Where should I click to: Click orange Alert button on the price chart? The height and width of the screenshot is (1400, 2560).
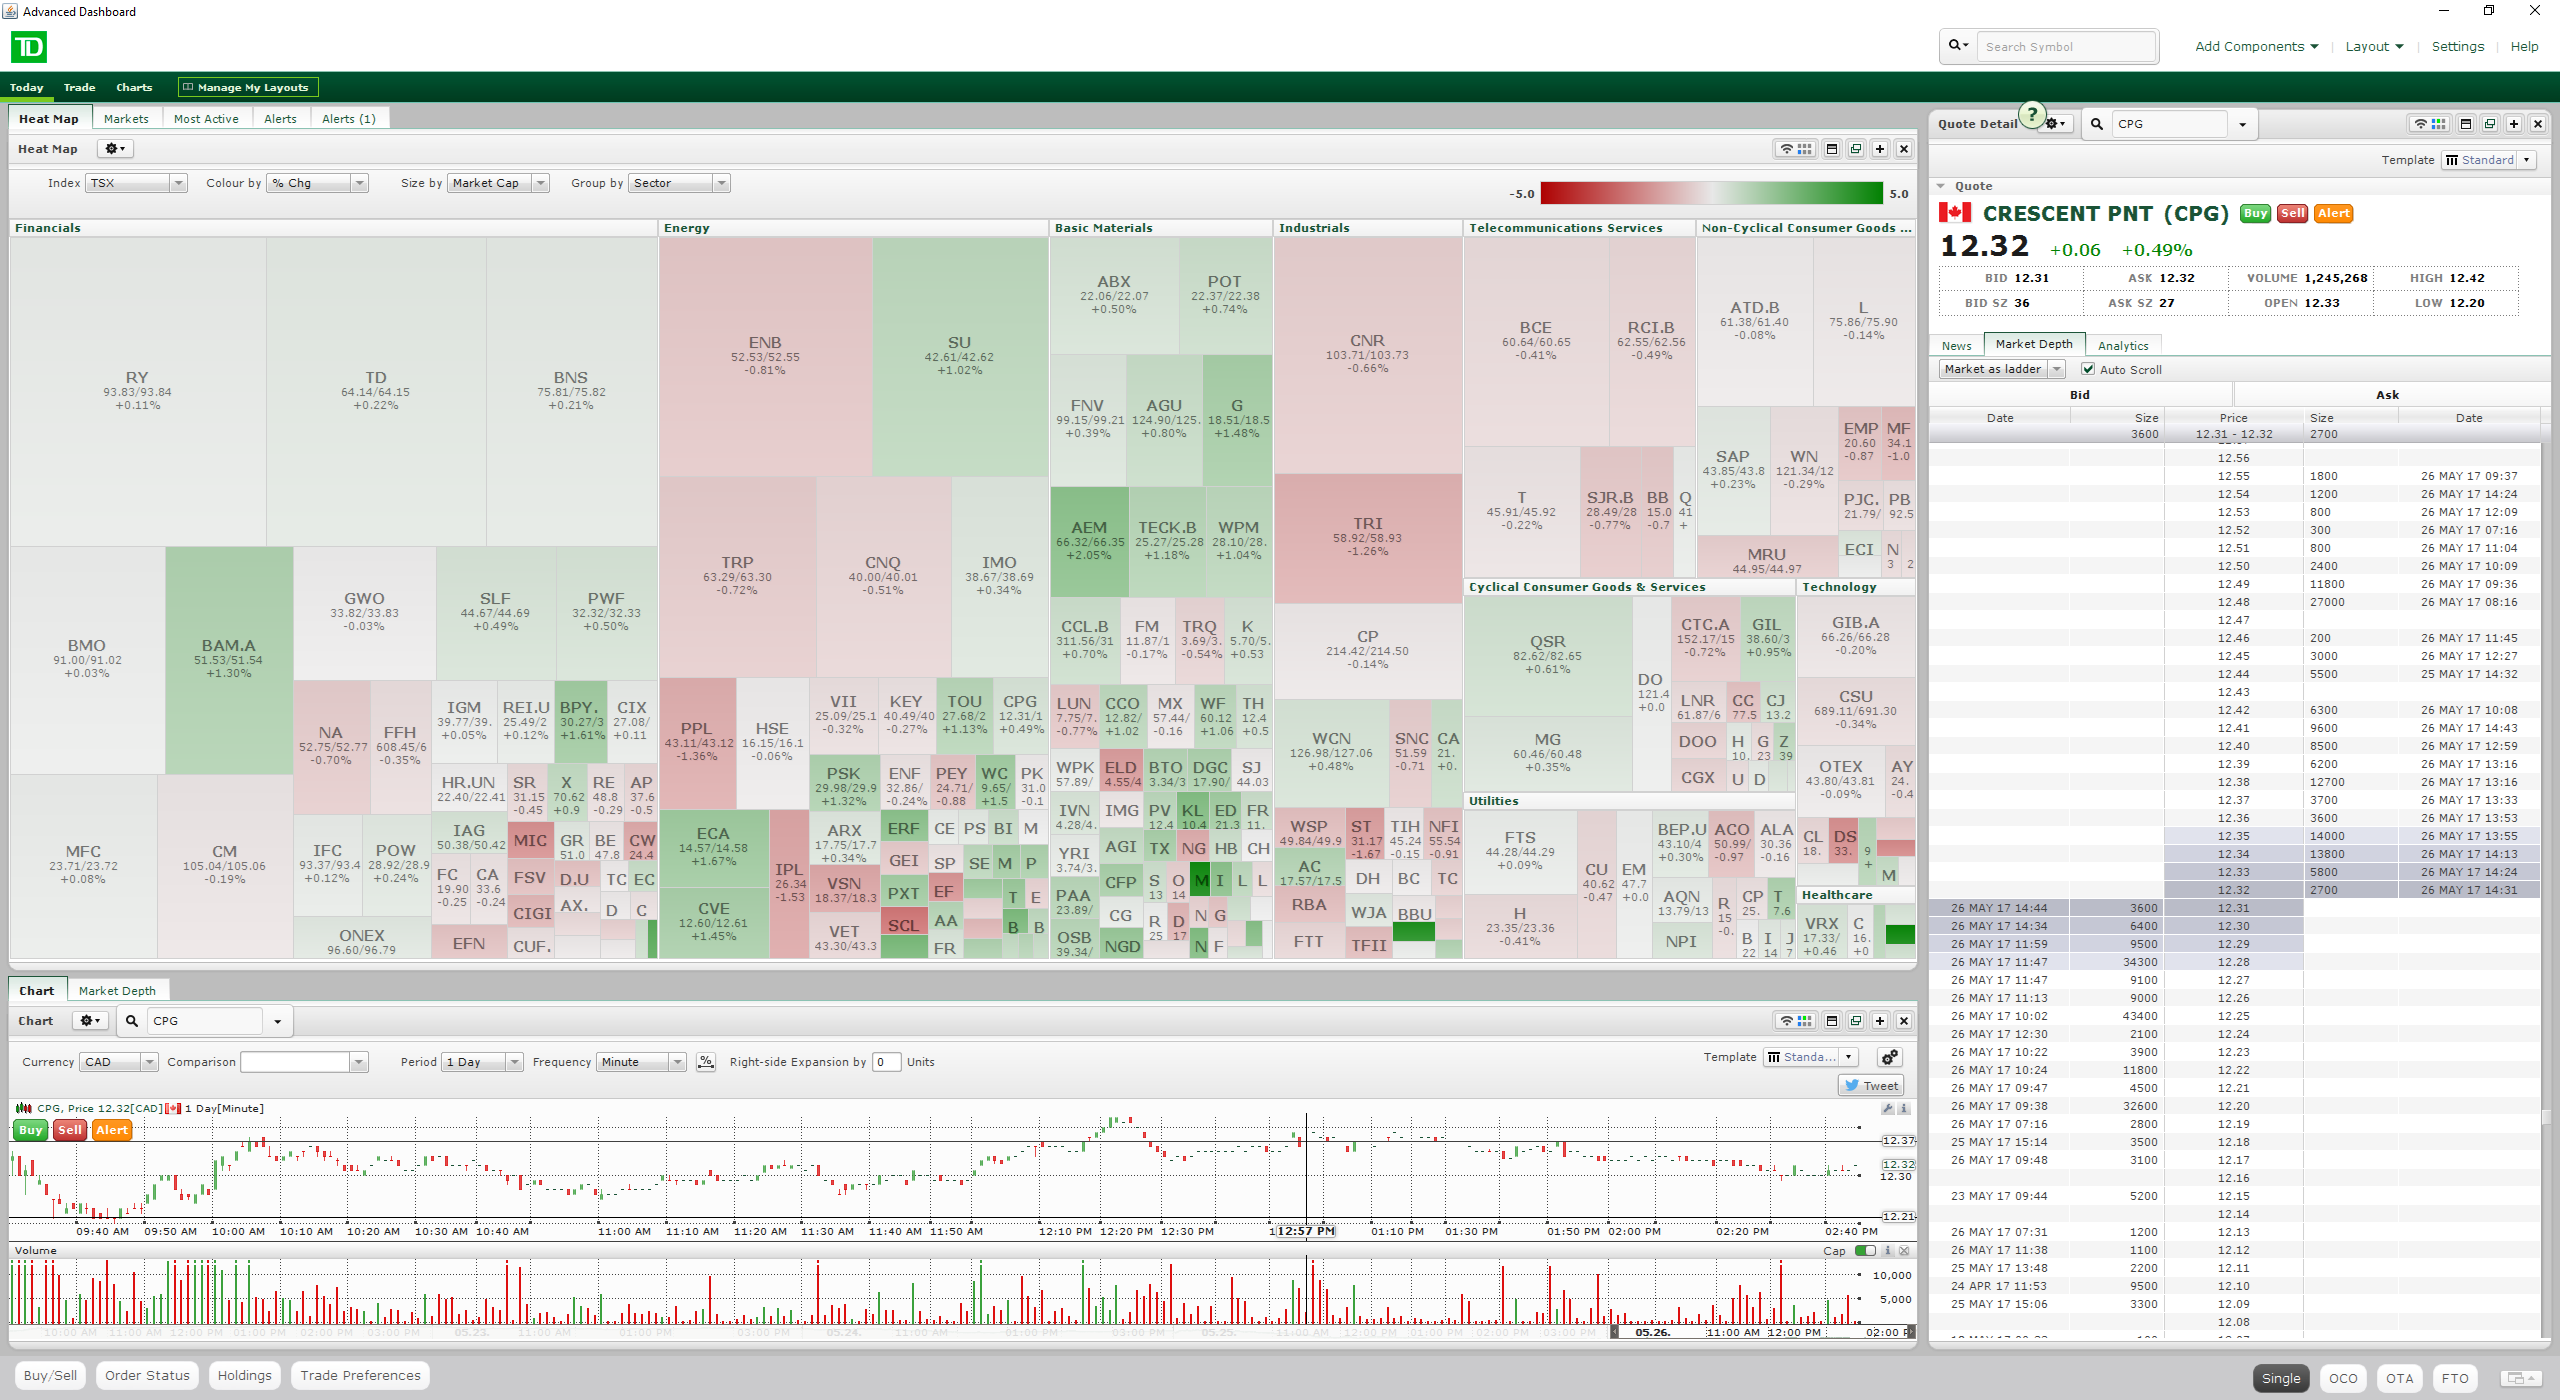[x=112, y=1130]
